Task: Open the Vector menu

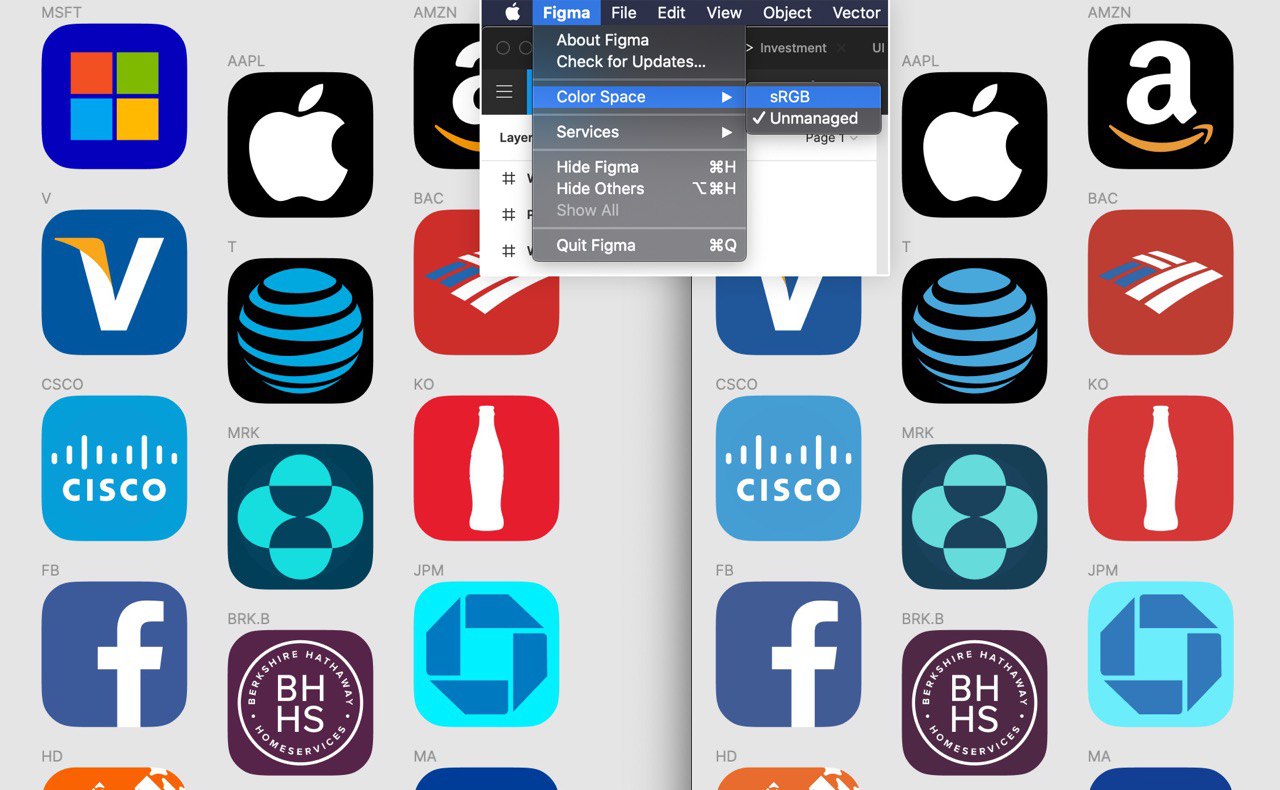Action: click(856, 13)
